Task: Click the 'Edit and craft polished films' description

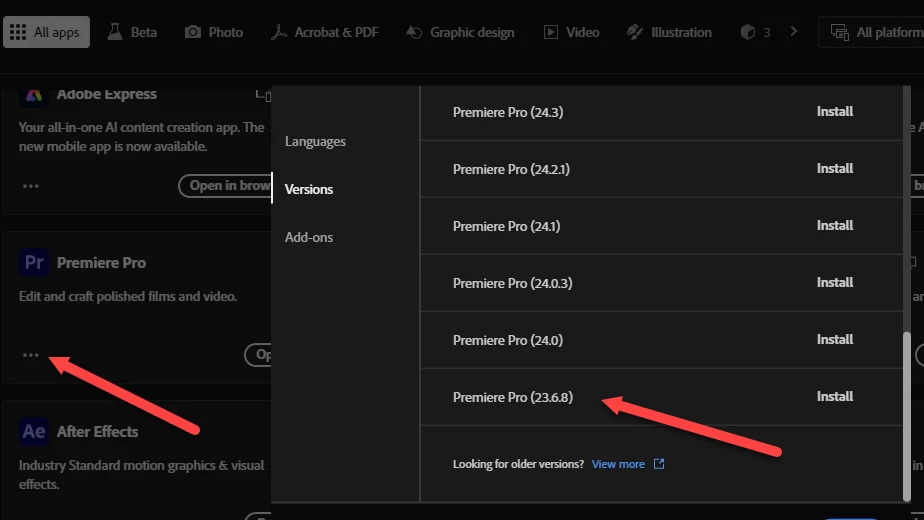Action: point(128,296)
